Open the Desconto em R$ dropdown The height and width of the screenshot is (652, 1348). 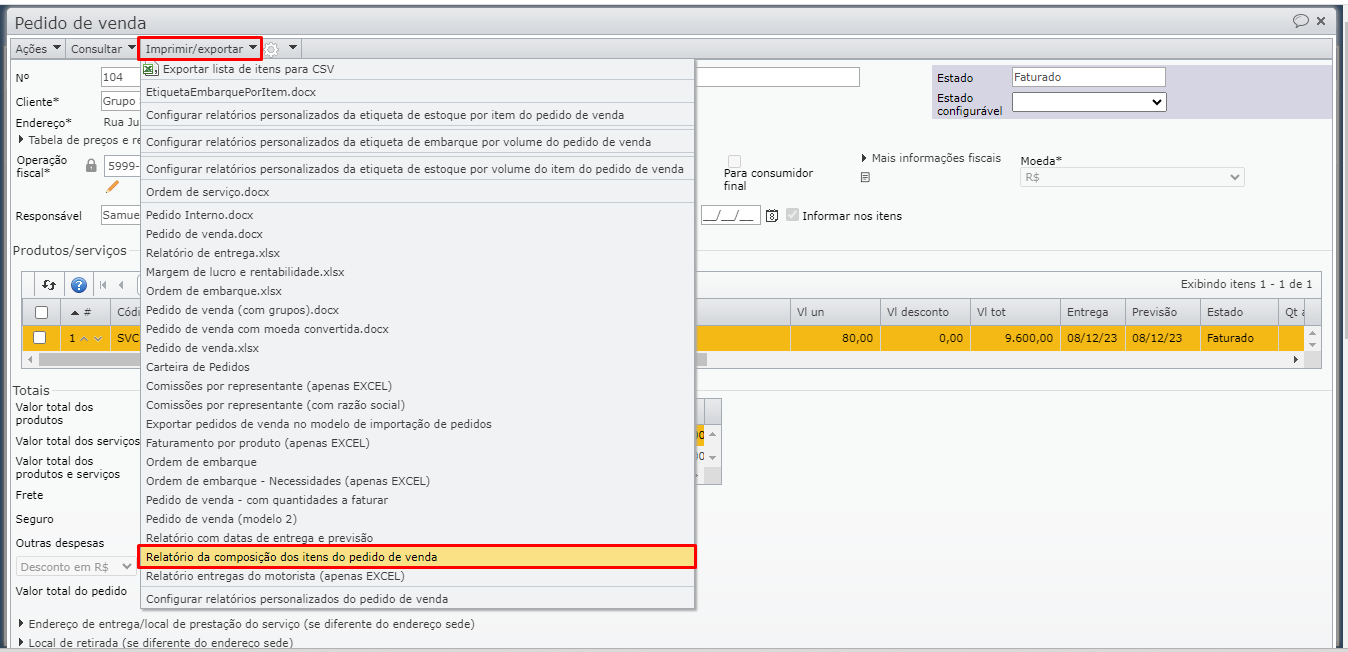[x=75, y=567]
